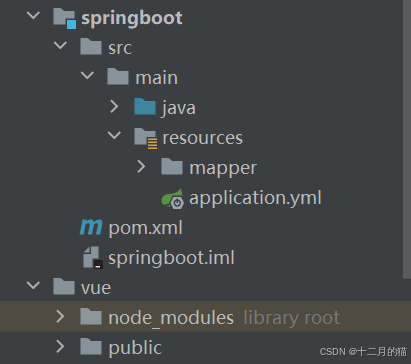
Task: Click the src folder icon
Action: 91,46
